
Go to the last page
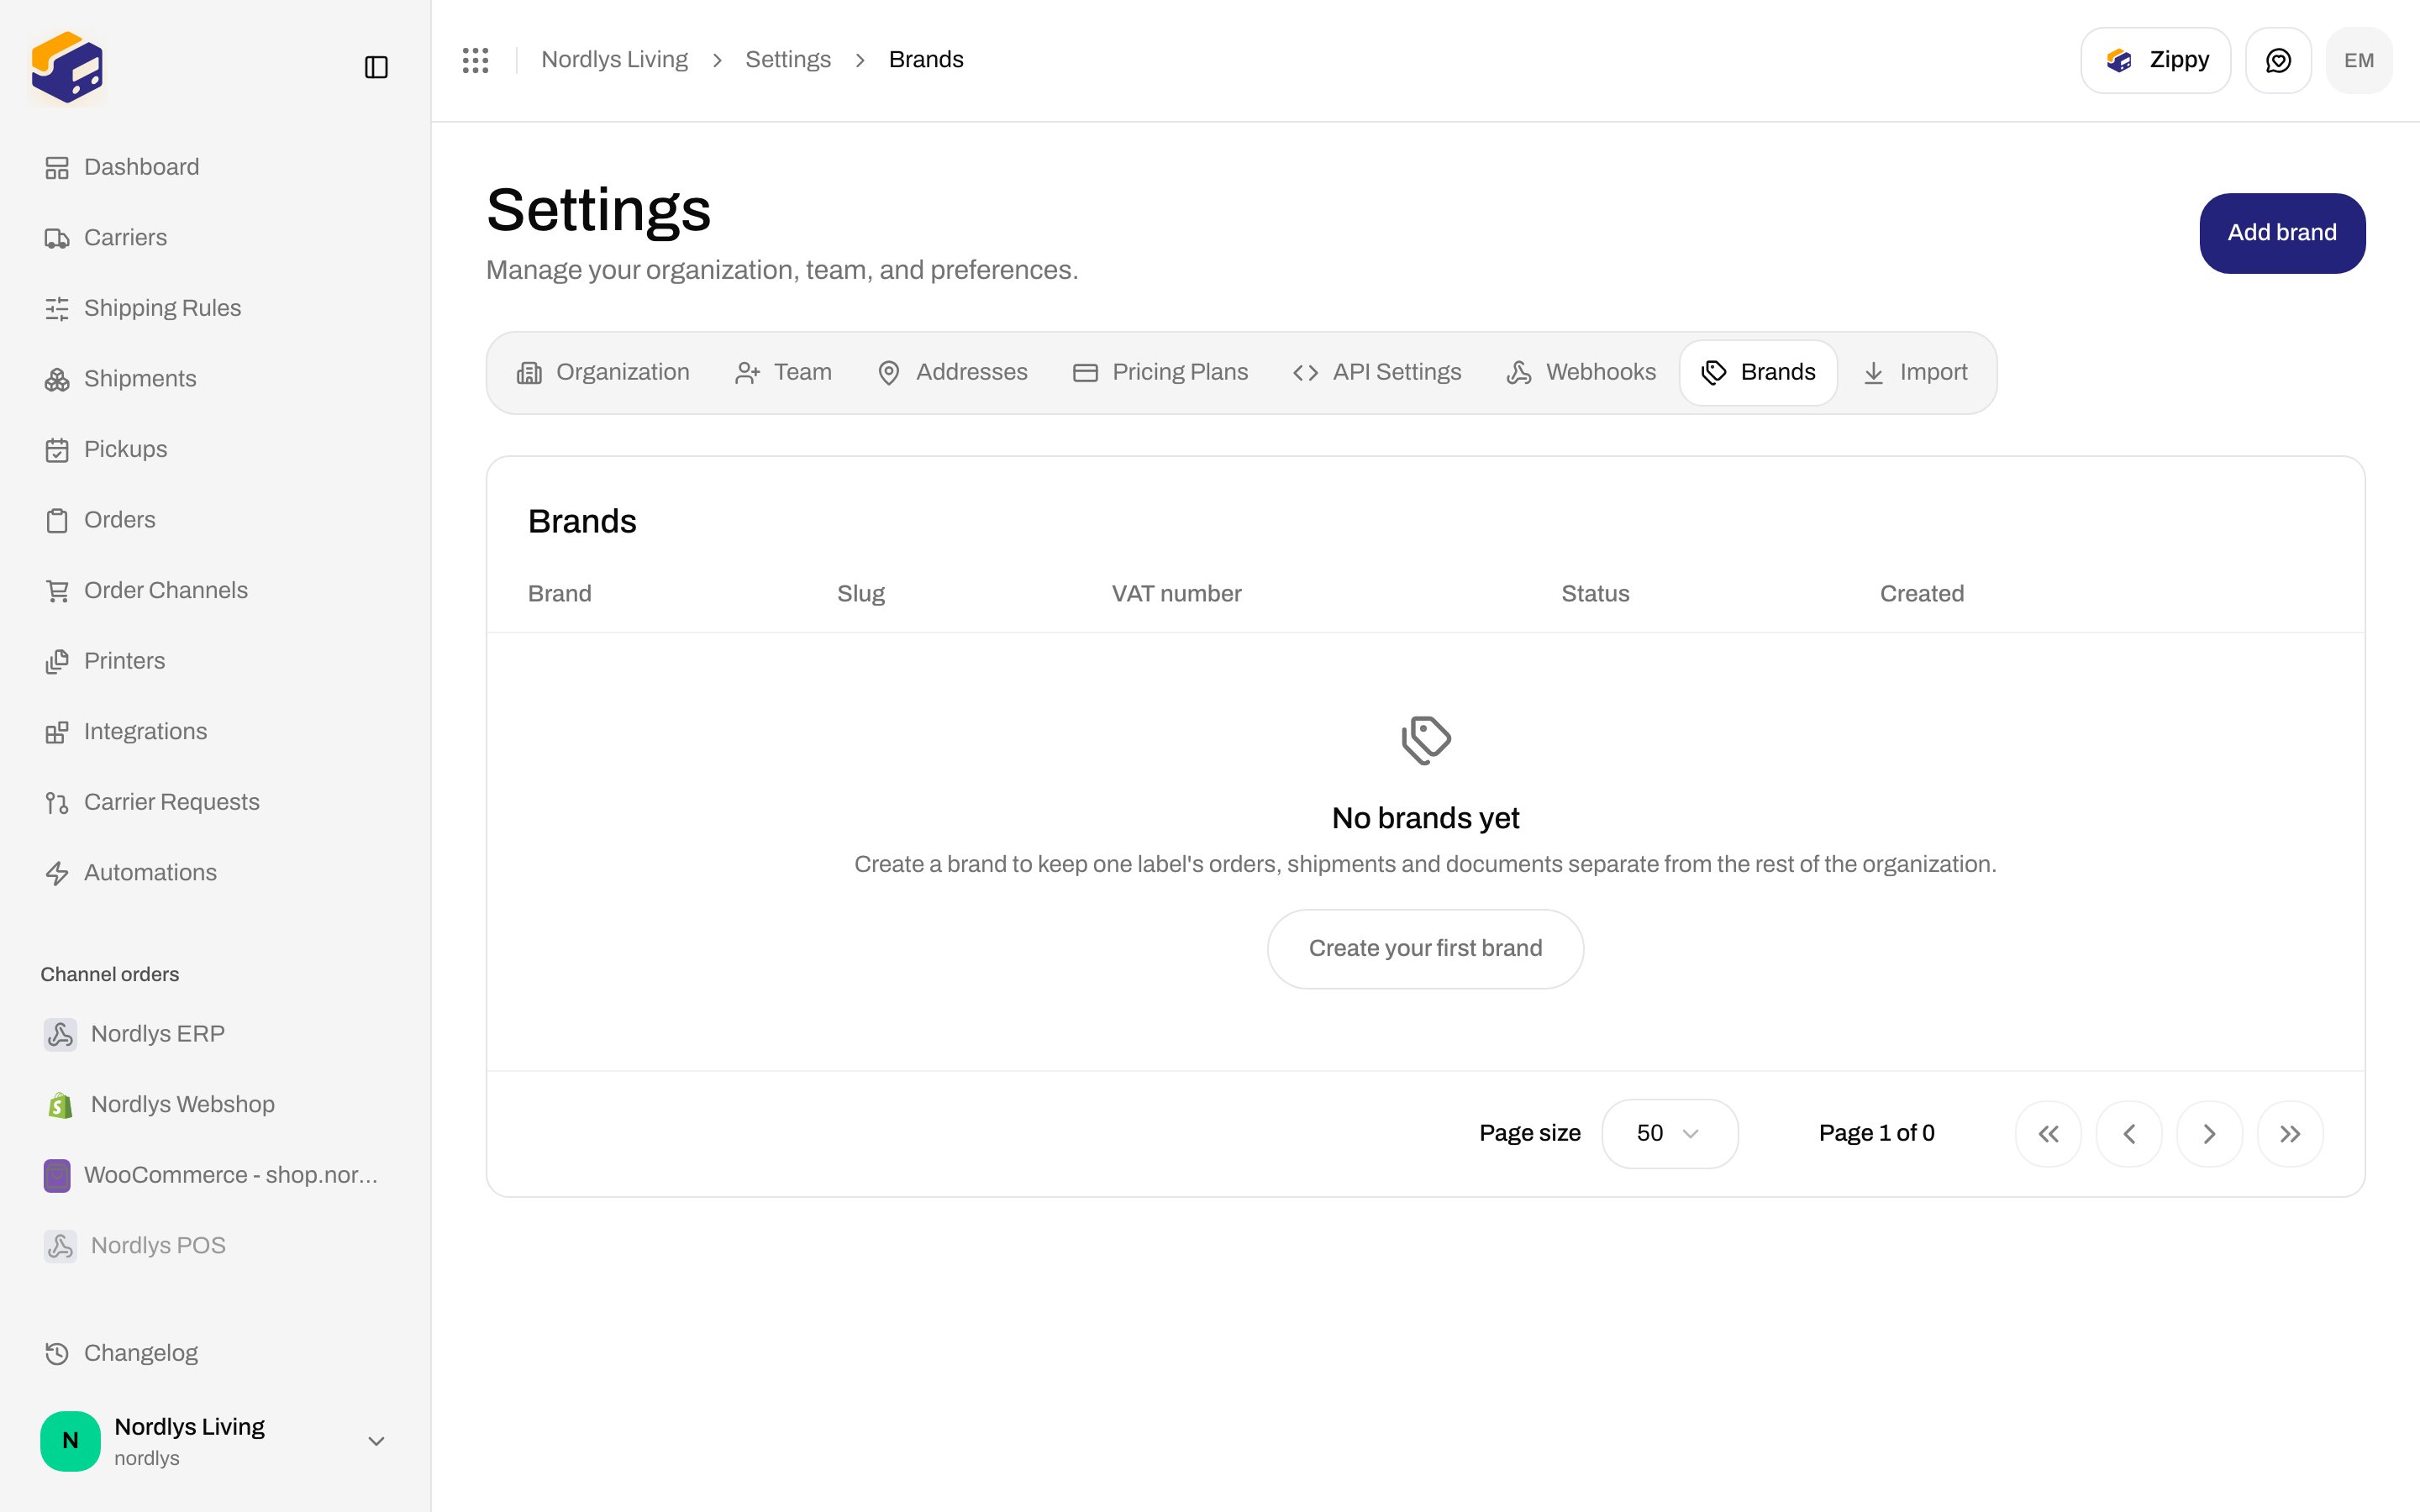pos(2290,1134)
